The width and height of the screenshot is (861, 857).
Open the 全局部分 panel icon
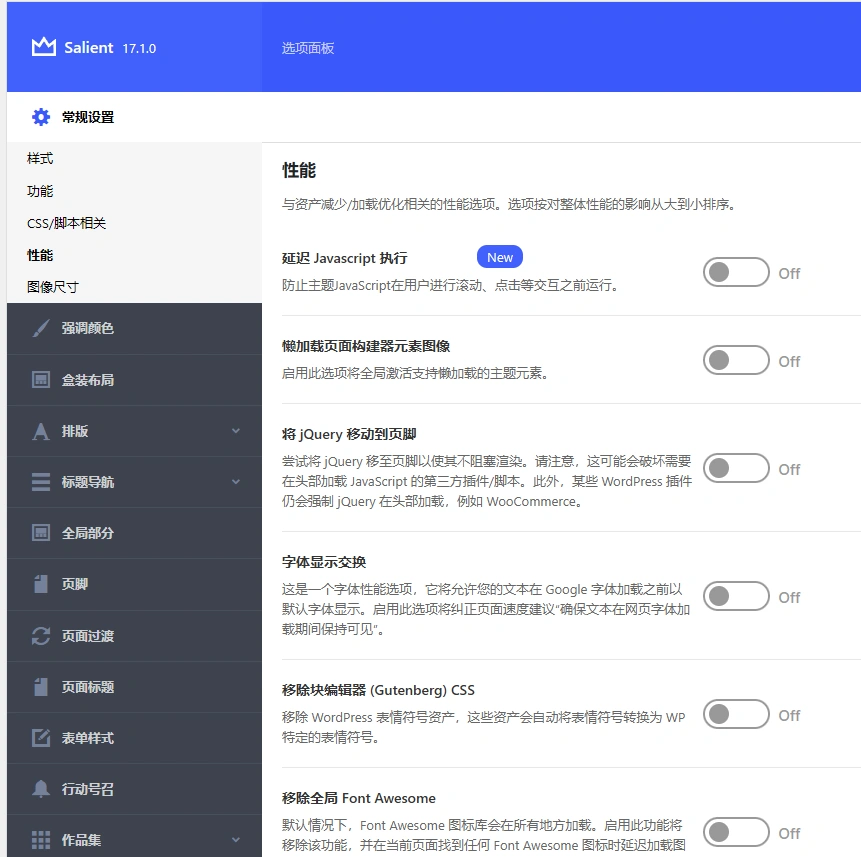39,532
